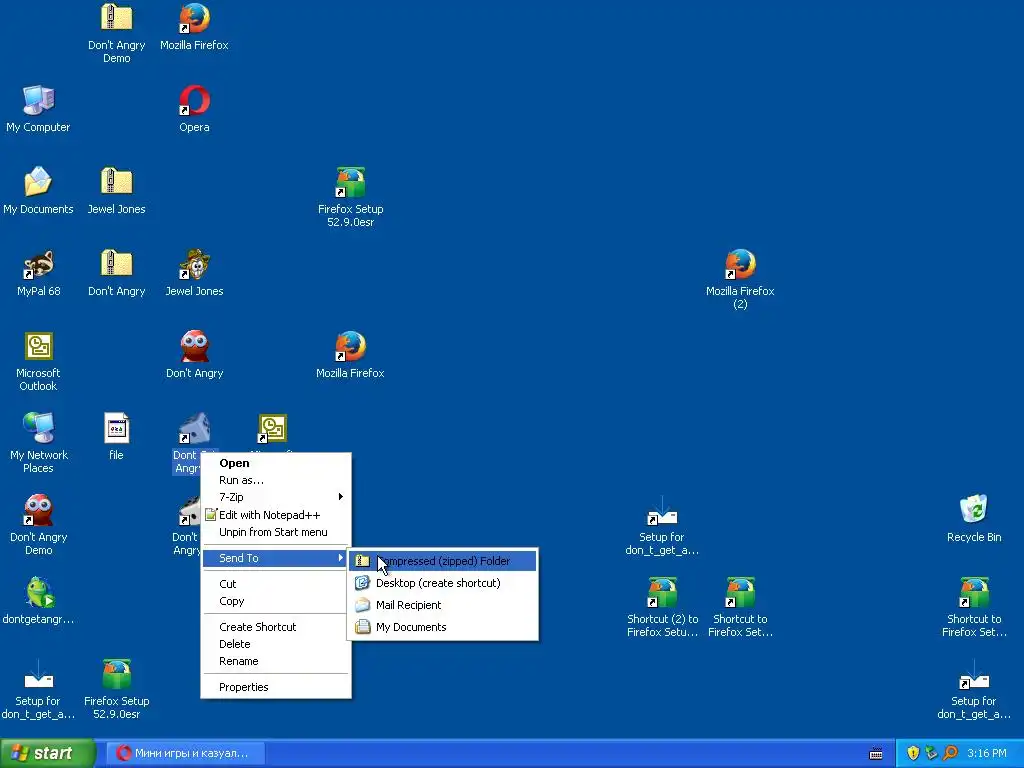Send to Compressed (zipped) Folder
The image size is (1024, 768).
point(443,561)
